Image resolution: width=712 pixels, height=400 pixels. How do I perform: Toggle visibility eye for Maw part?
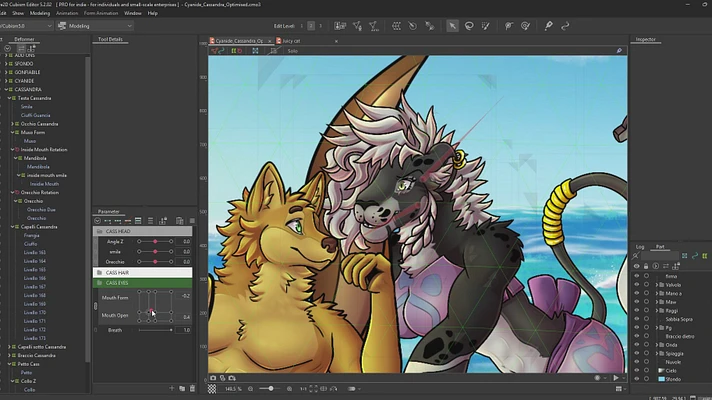tap(637, 302)
